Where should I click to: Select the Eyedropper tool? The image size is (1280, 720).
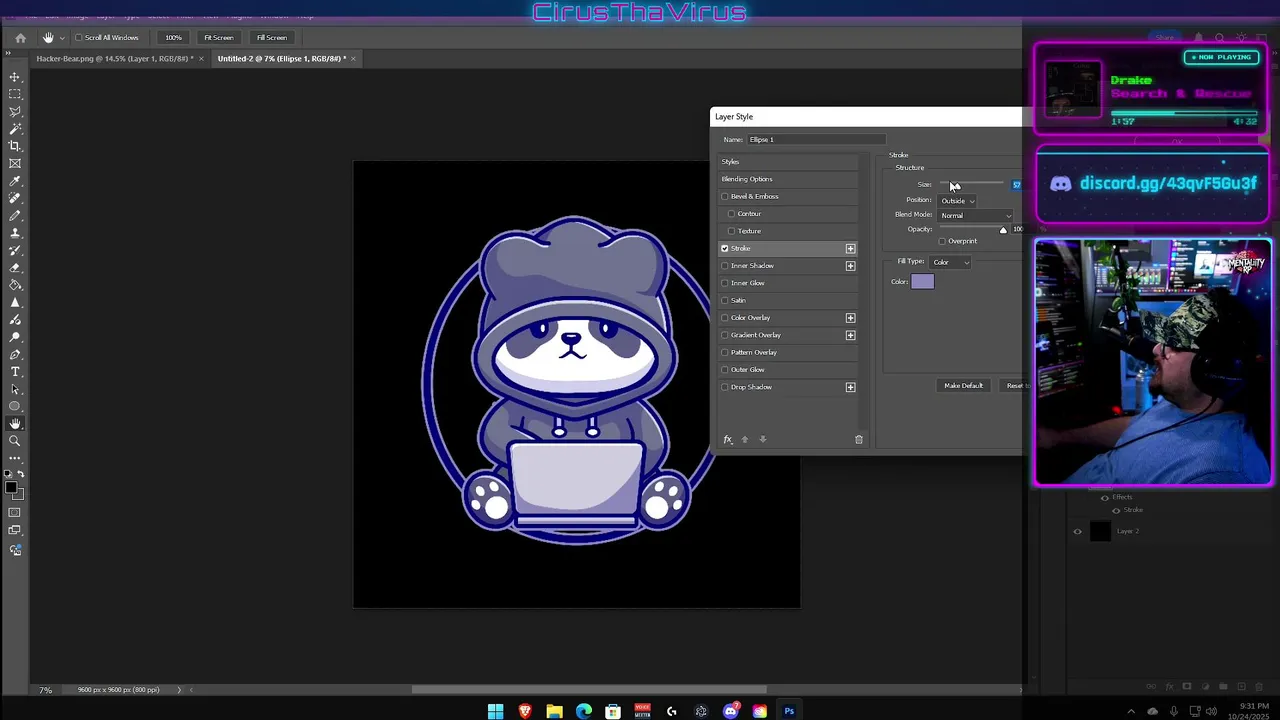pyautogui.click(x=15, y=181)
